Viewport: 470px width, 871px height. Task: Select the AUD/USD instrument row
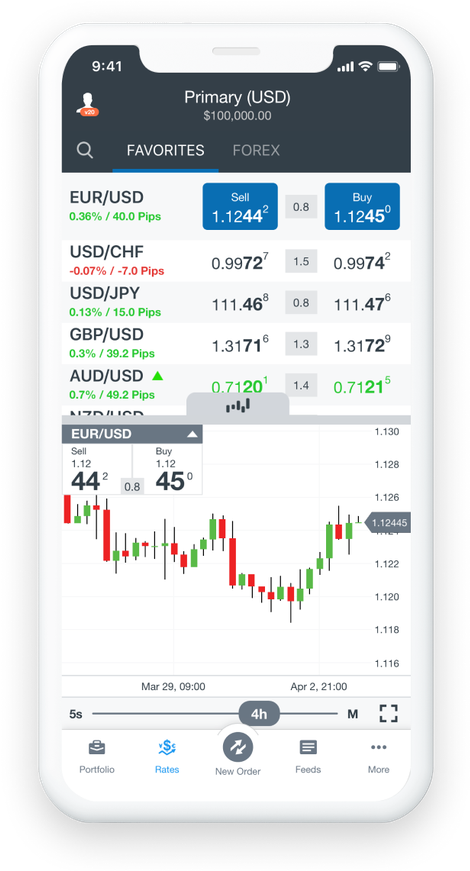pos(236,385)
